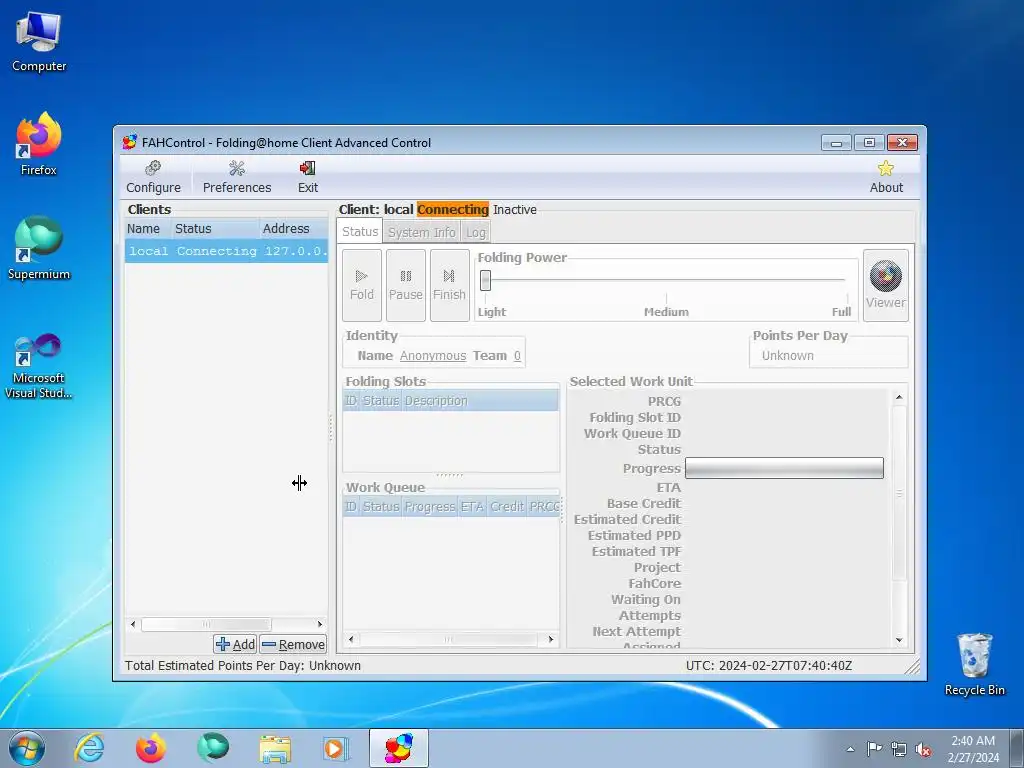Click the Name column header in Clients
1024x768 pixels.
point(147,229)
